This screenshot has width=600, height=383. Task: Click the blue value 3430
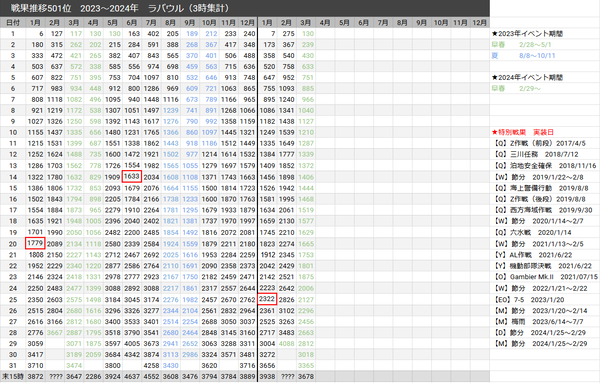pos(170,365)
